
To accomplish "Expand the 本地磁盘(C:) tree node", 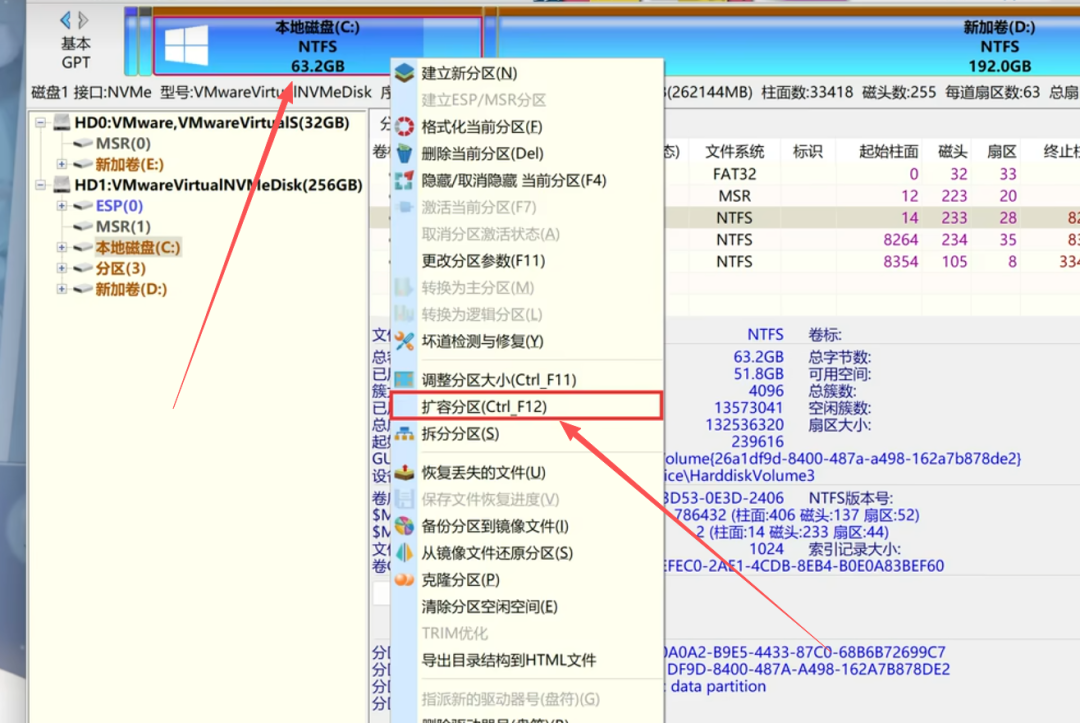I will pyautogui.click(x=62, y=248).
